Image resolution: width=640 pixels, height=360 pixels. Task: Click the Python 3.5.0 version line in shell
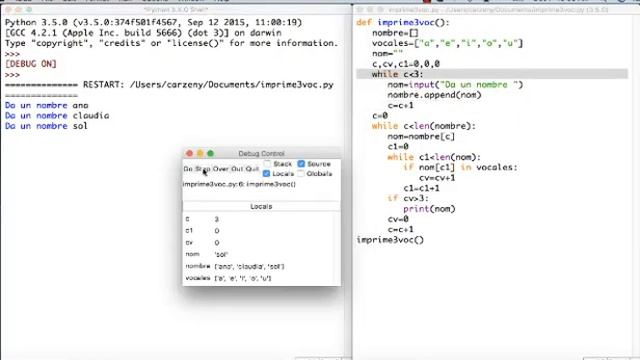153,22
